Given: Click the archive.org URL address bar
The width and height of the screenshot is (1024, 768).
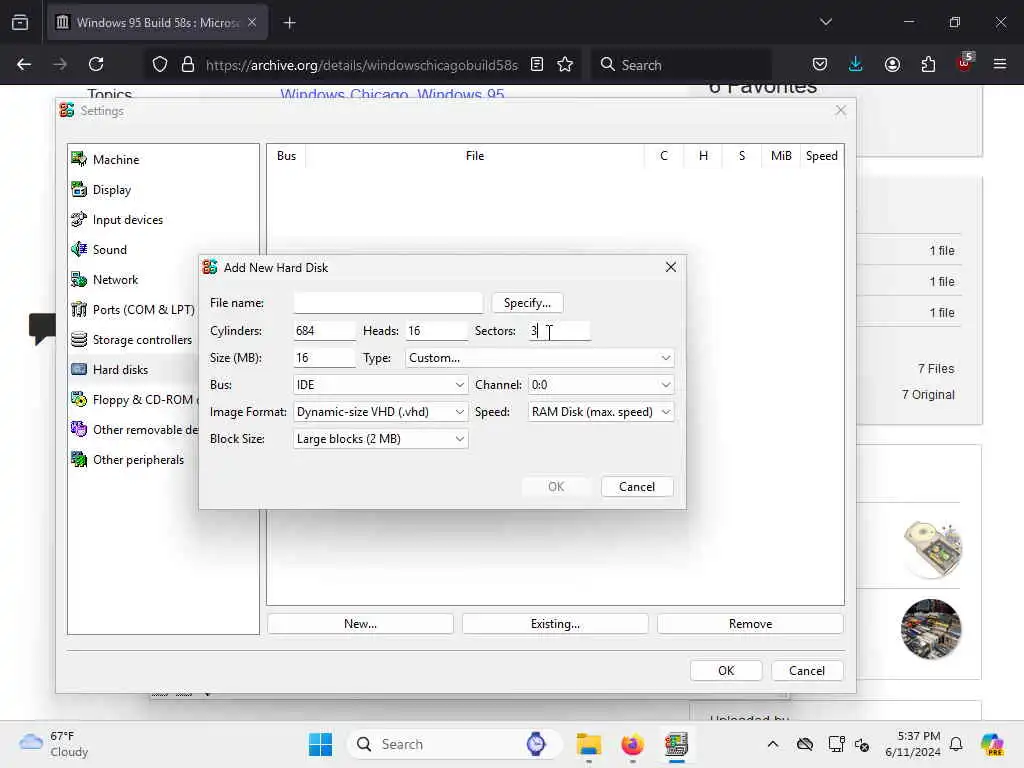Looking at the screenshot, I should click(361, 65).
